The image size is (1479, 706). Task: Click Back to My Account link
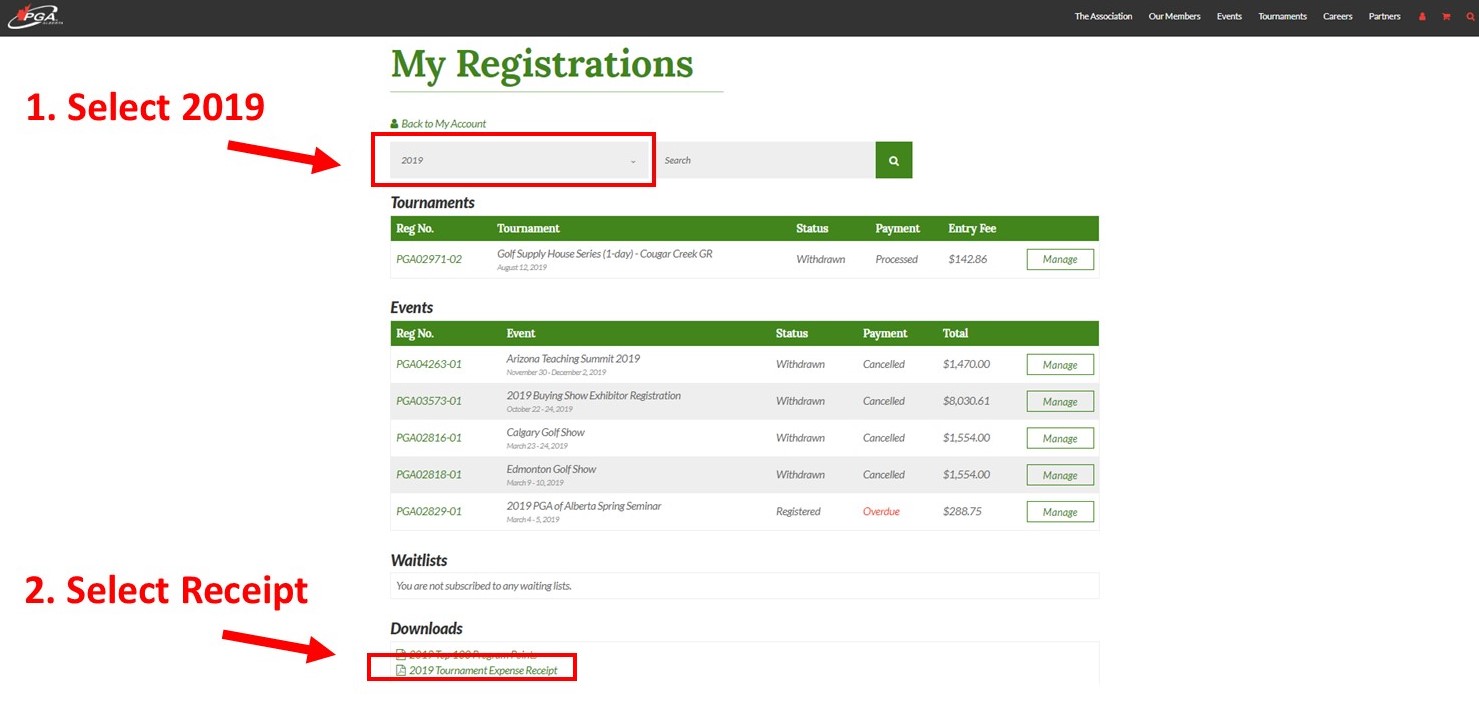tap(443, 124)
